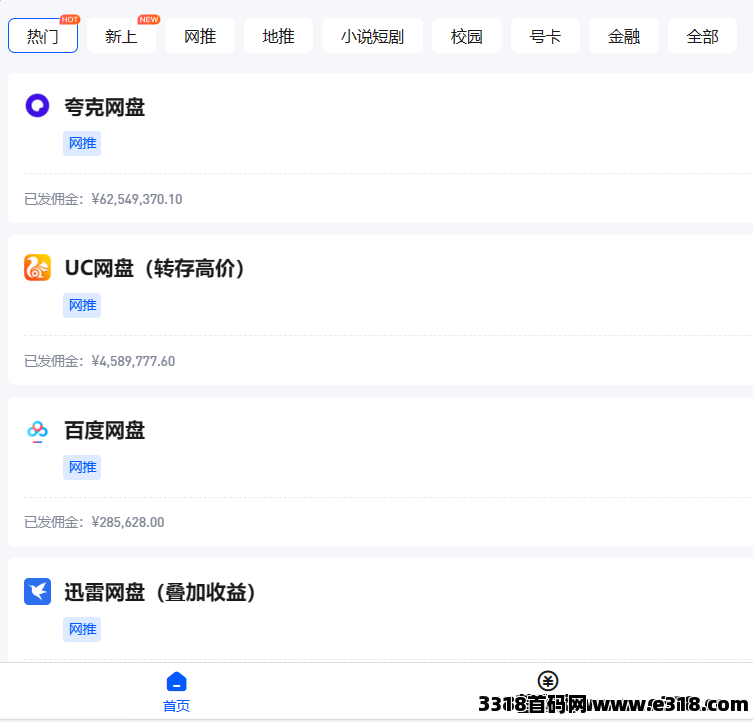
Task: Click the 首页 label in bottom navigation
Action: (x=176, y=706)
